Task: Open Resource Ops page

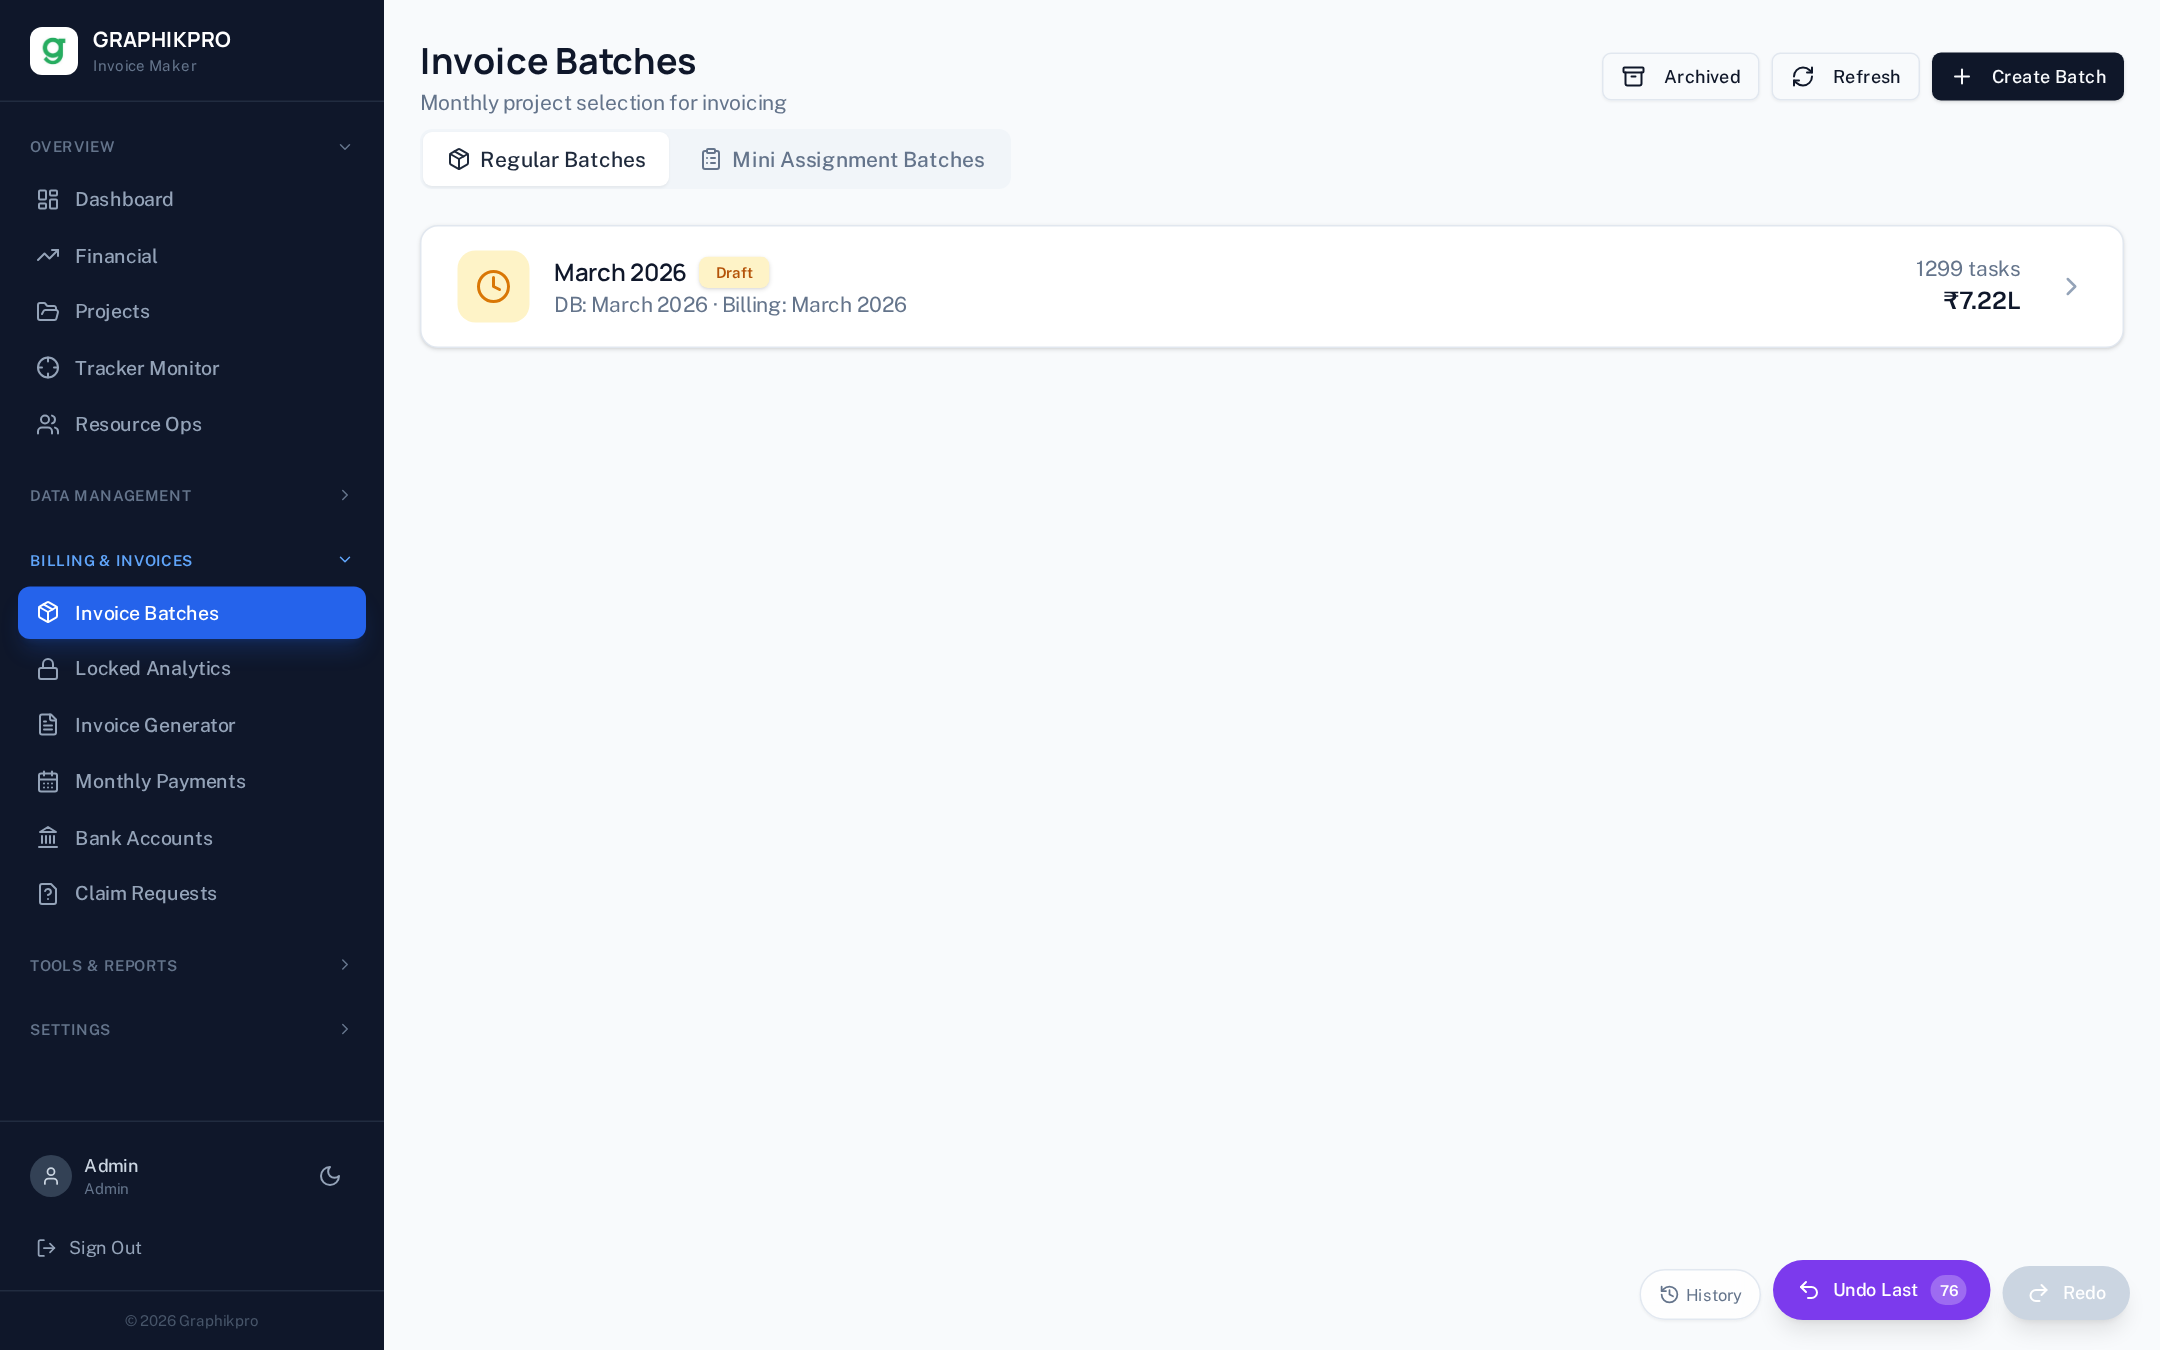Action: (x=192, y=424)
